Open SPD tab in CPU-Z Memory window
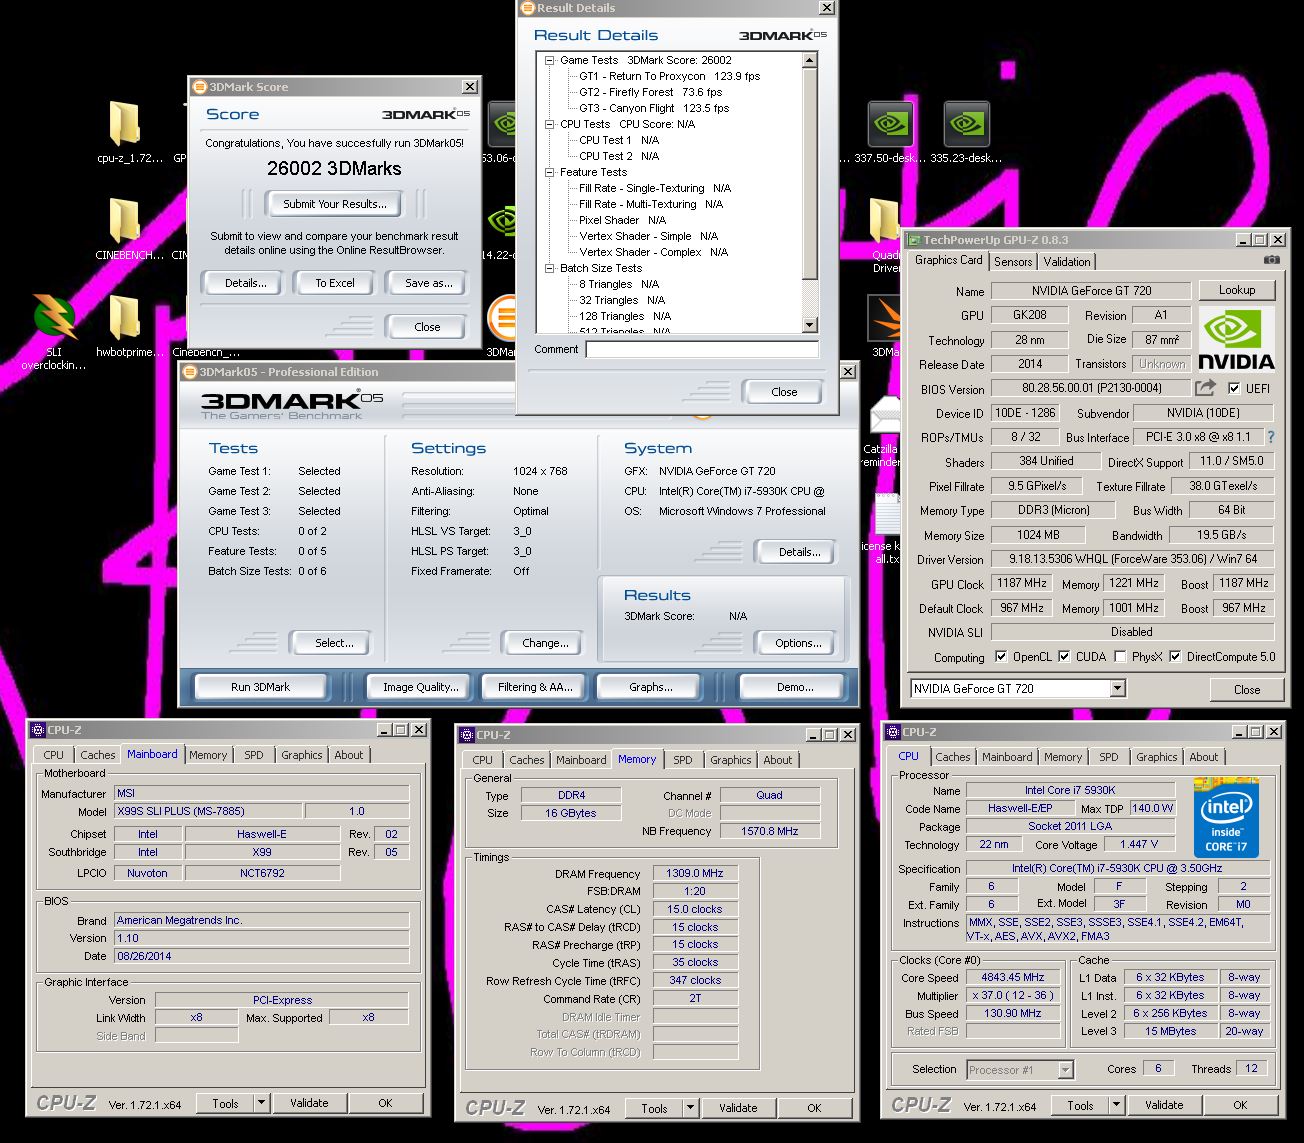 tap(683, 760)
